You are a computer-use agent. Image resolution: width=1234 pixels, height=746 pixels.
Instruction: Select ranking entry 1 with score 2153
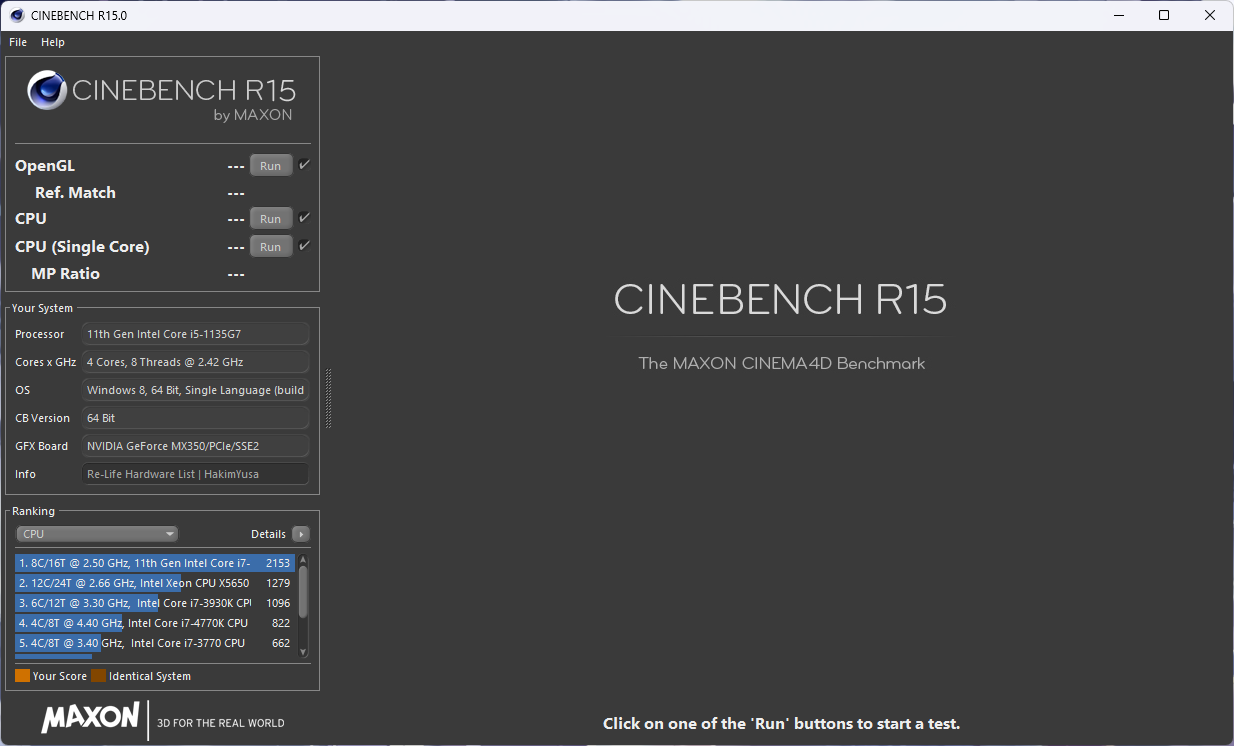click(155, 563)
